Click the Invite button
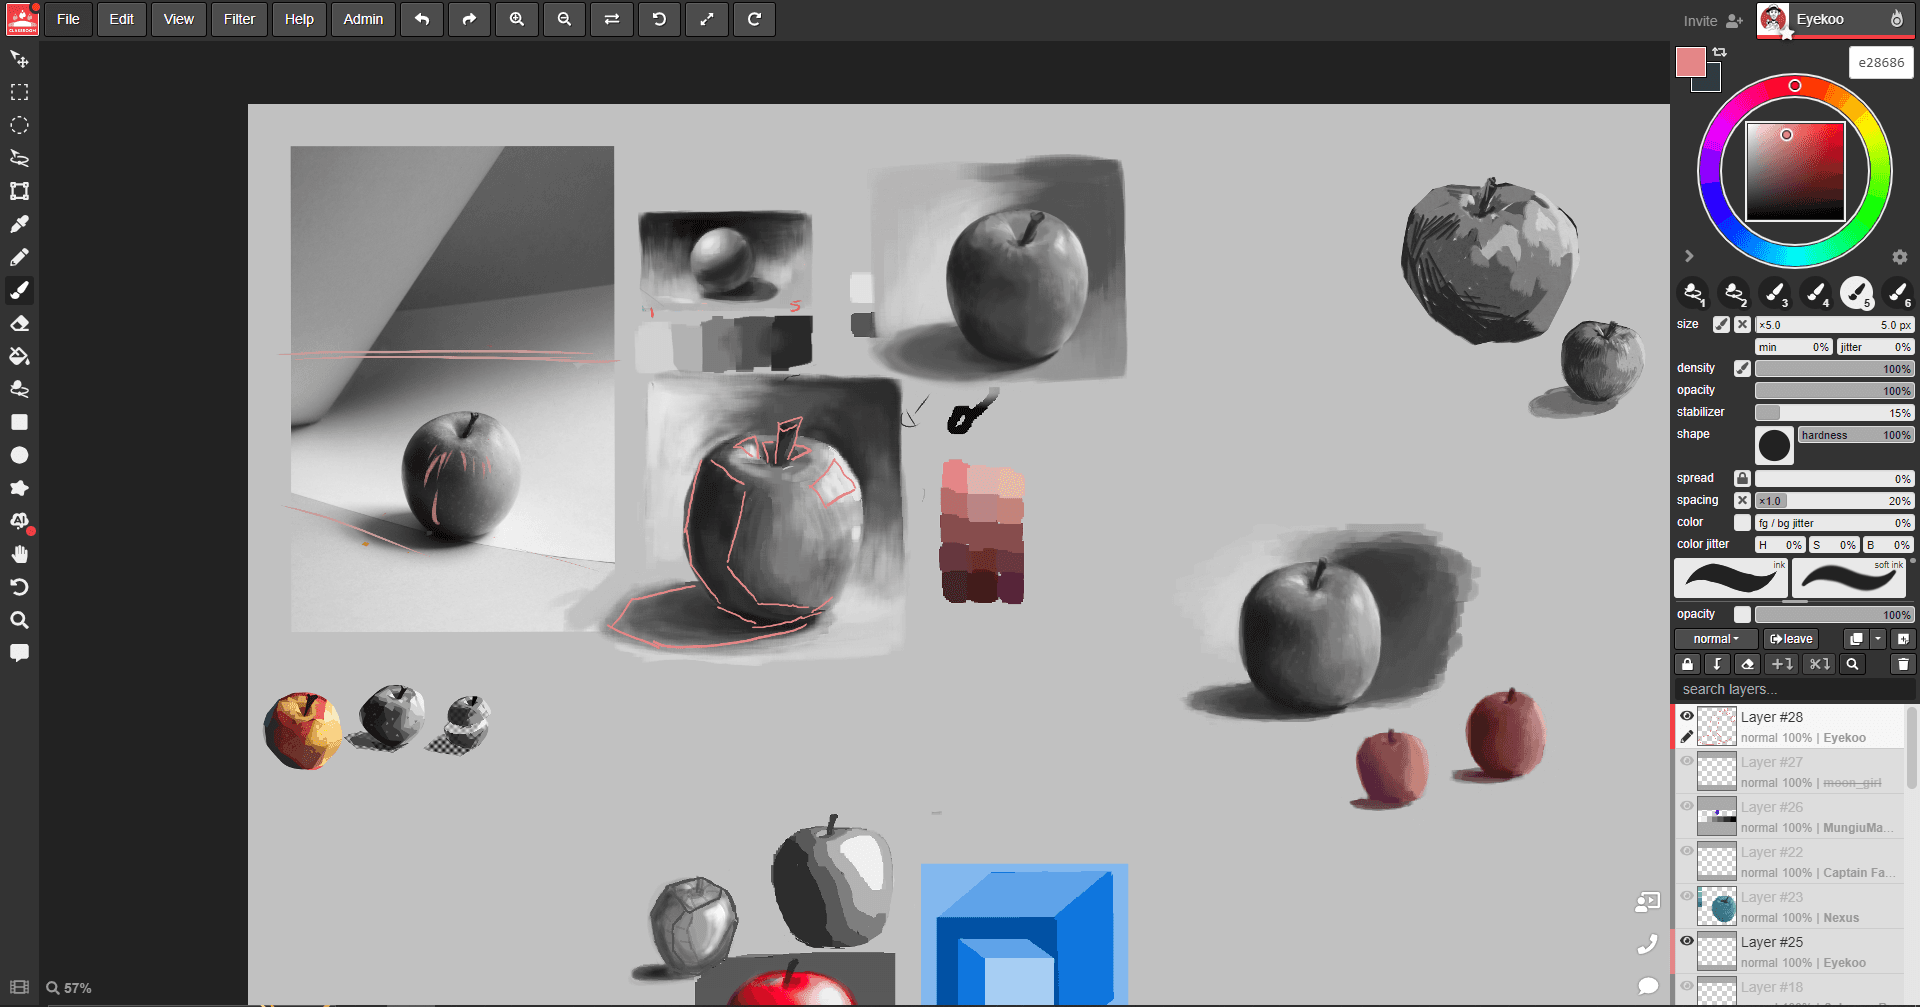1920x1007 pixels. [1712, 20]
